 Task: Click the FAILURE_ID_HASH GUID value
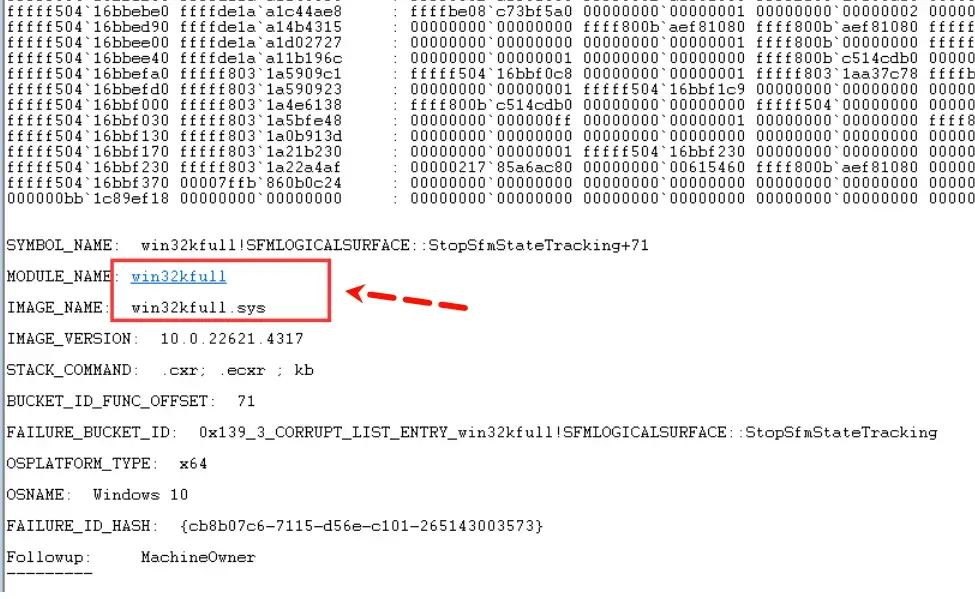(x=361, y=526)
